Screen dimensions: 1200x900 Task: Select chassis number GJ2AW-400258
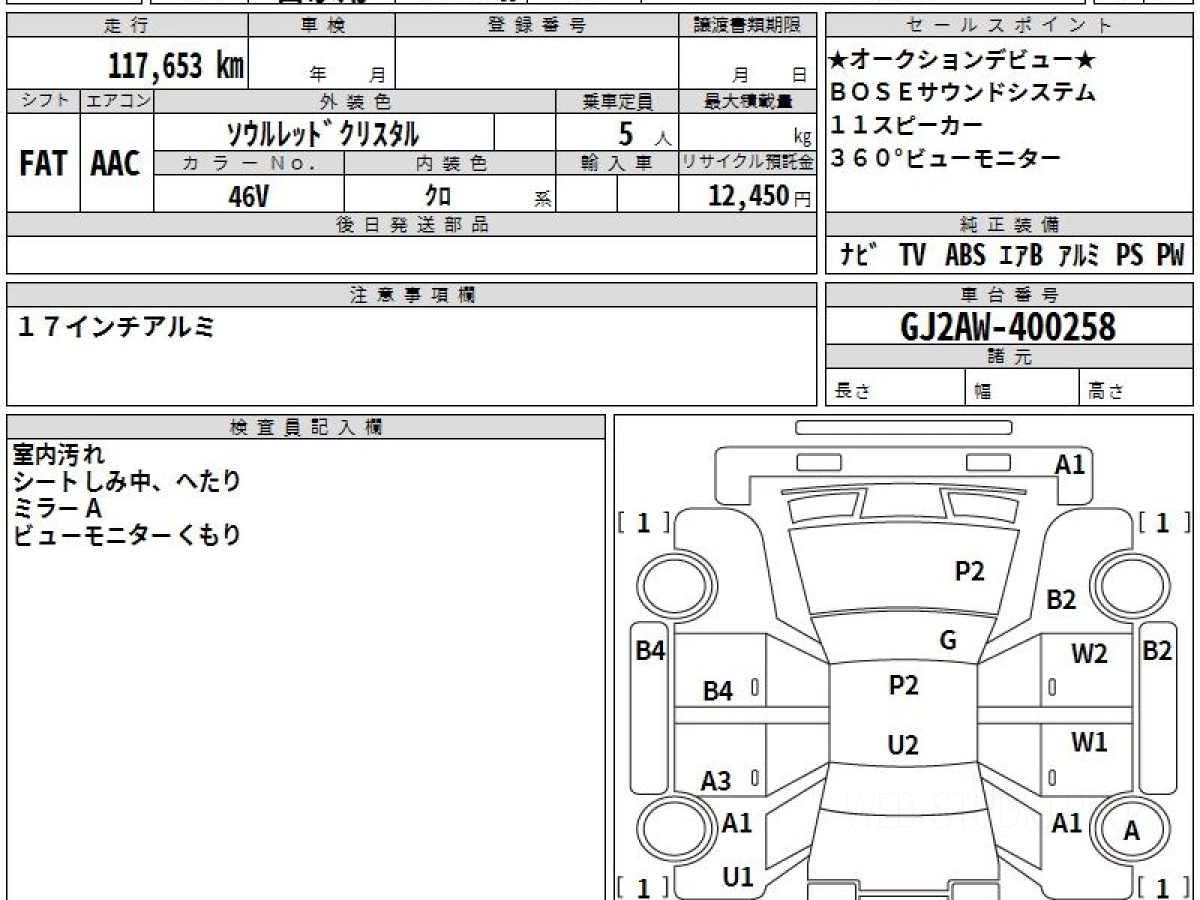pos(1008,326)
